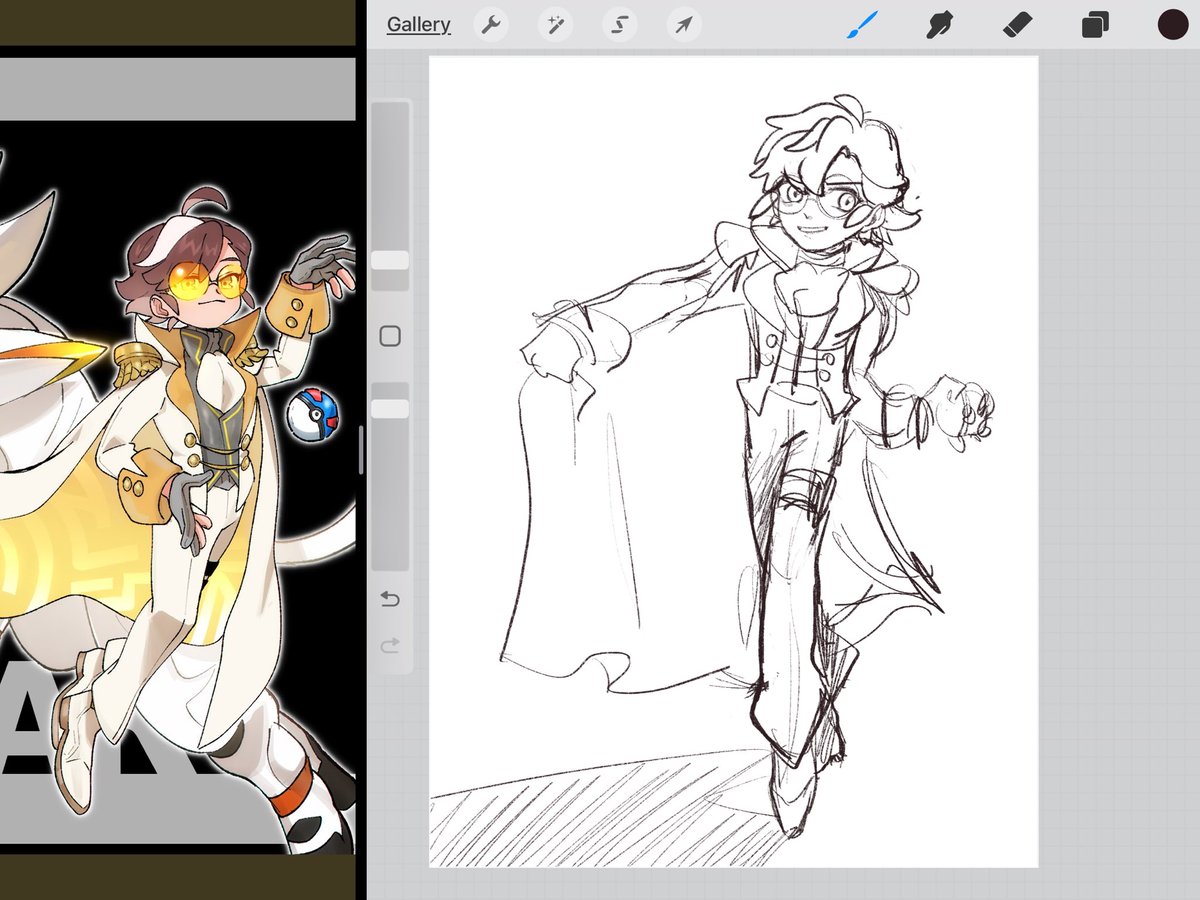The height and width of the screenshot is (900, 1200).
Task: Click the sketch canvas drawing area
Action: point(734,461)
